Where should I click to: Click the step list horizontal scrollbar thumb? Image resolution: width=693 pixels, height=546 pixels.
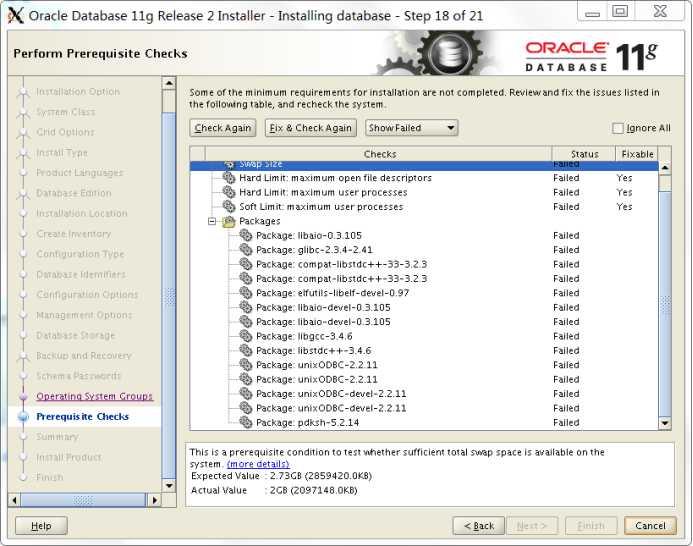(84, 500)
